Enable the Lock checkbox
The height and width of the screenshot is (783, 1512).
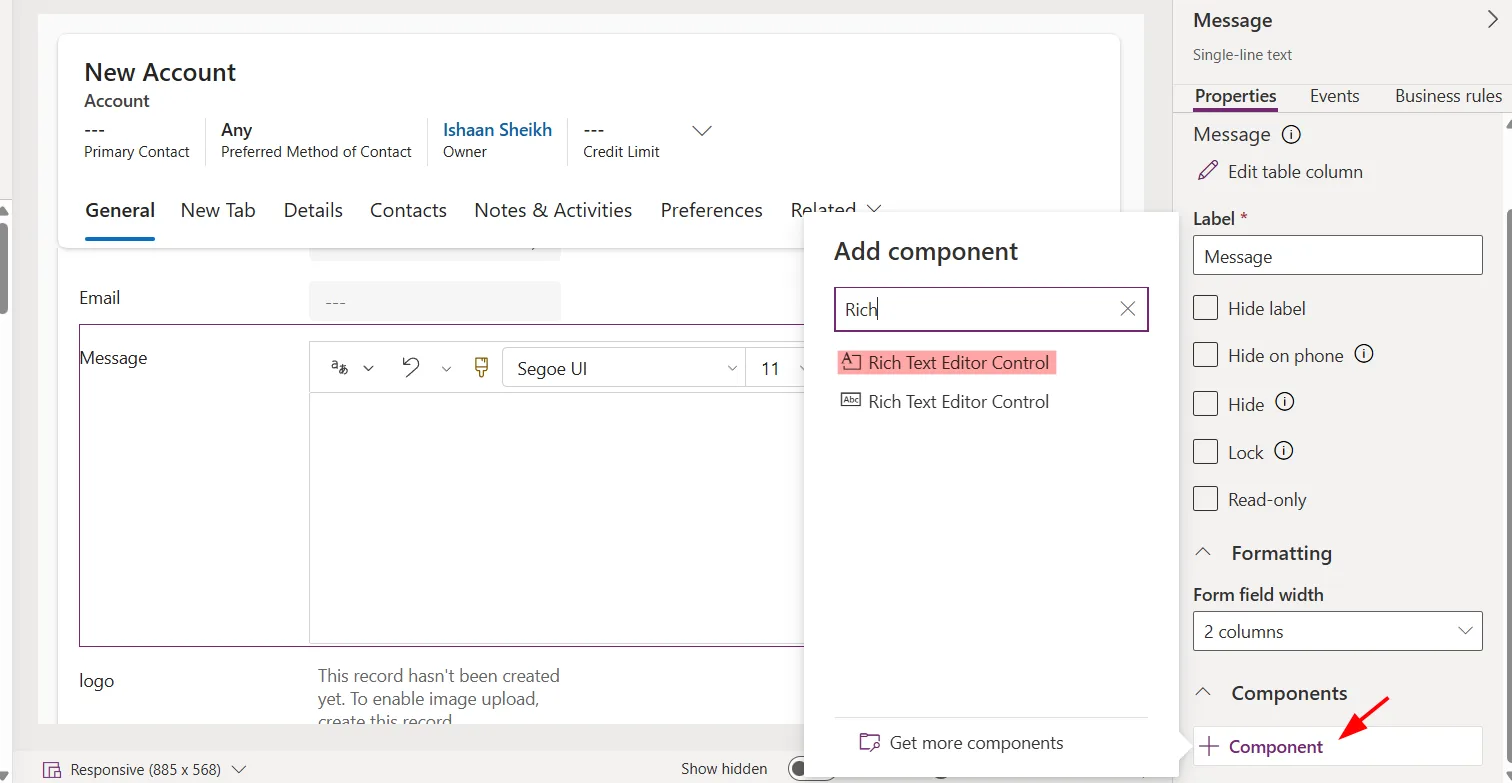pos(1205,452)
